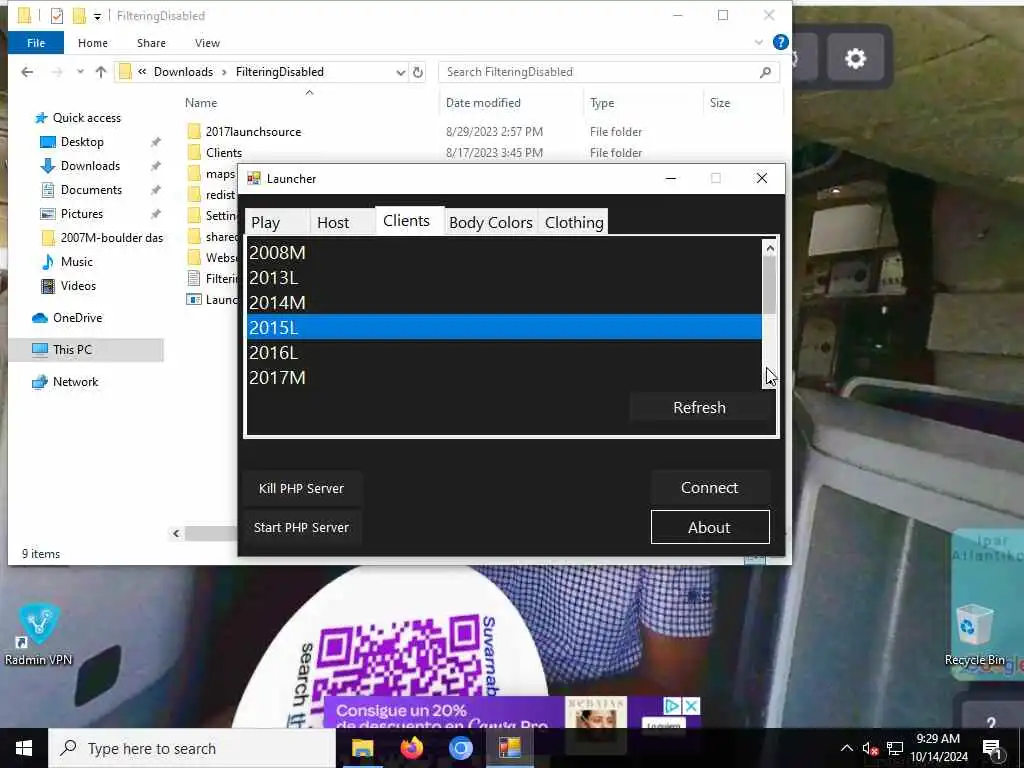Sort by Date modified column header
Image resolution: width=1024 pixels, height=768 pixels.
pyautogui.click(x=483, y=103)
